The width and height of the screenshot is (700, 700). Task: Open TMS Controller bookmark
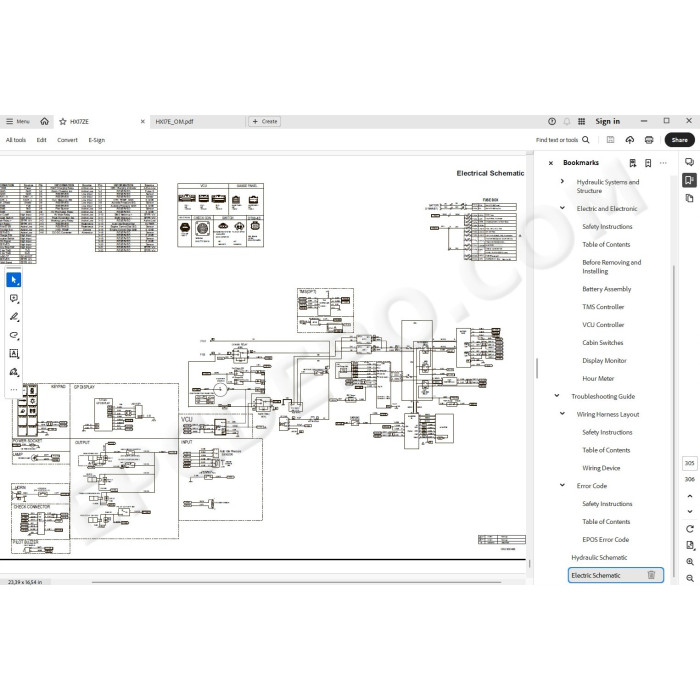coord(603,307)
